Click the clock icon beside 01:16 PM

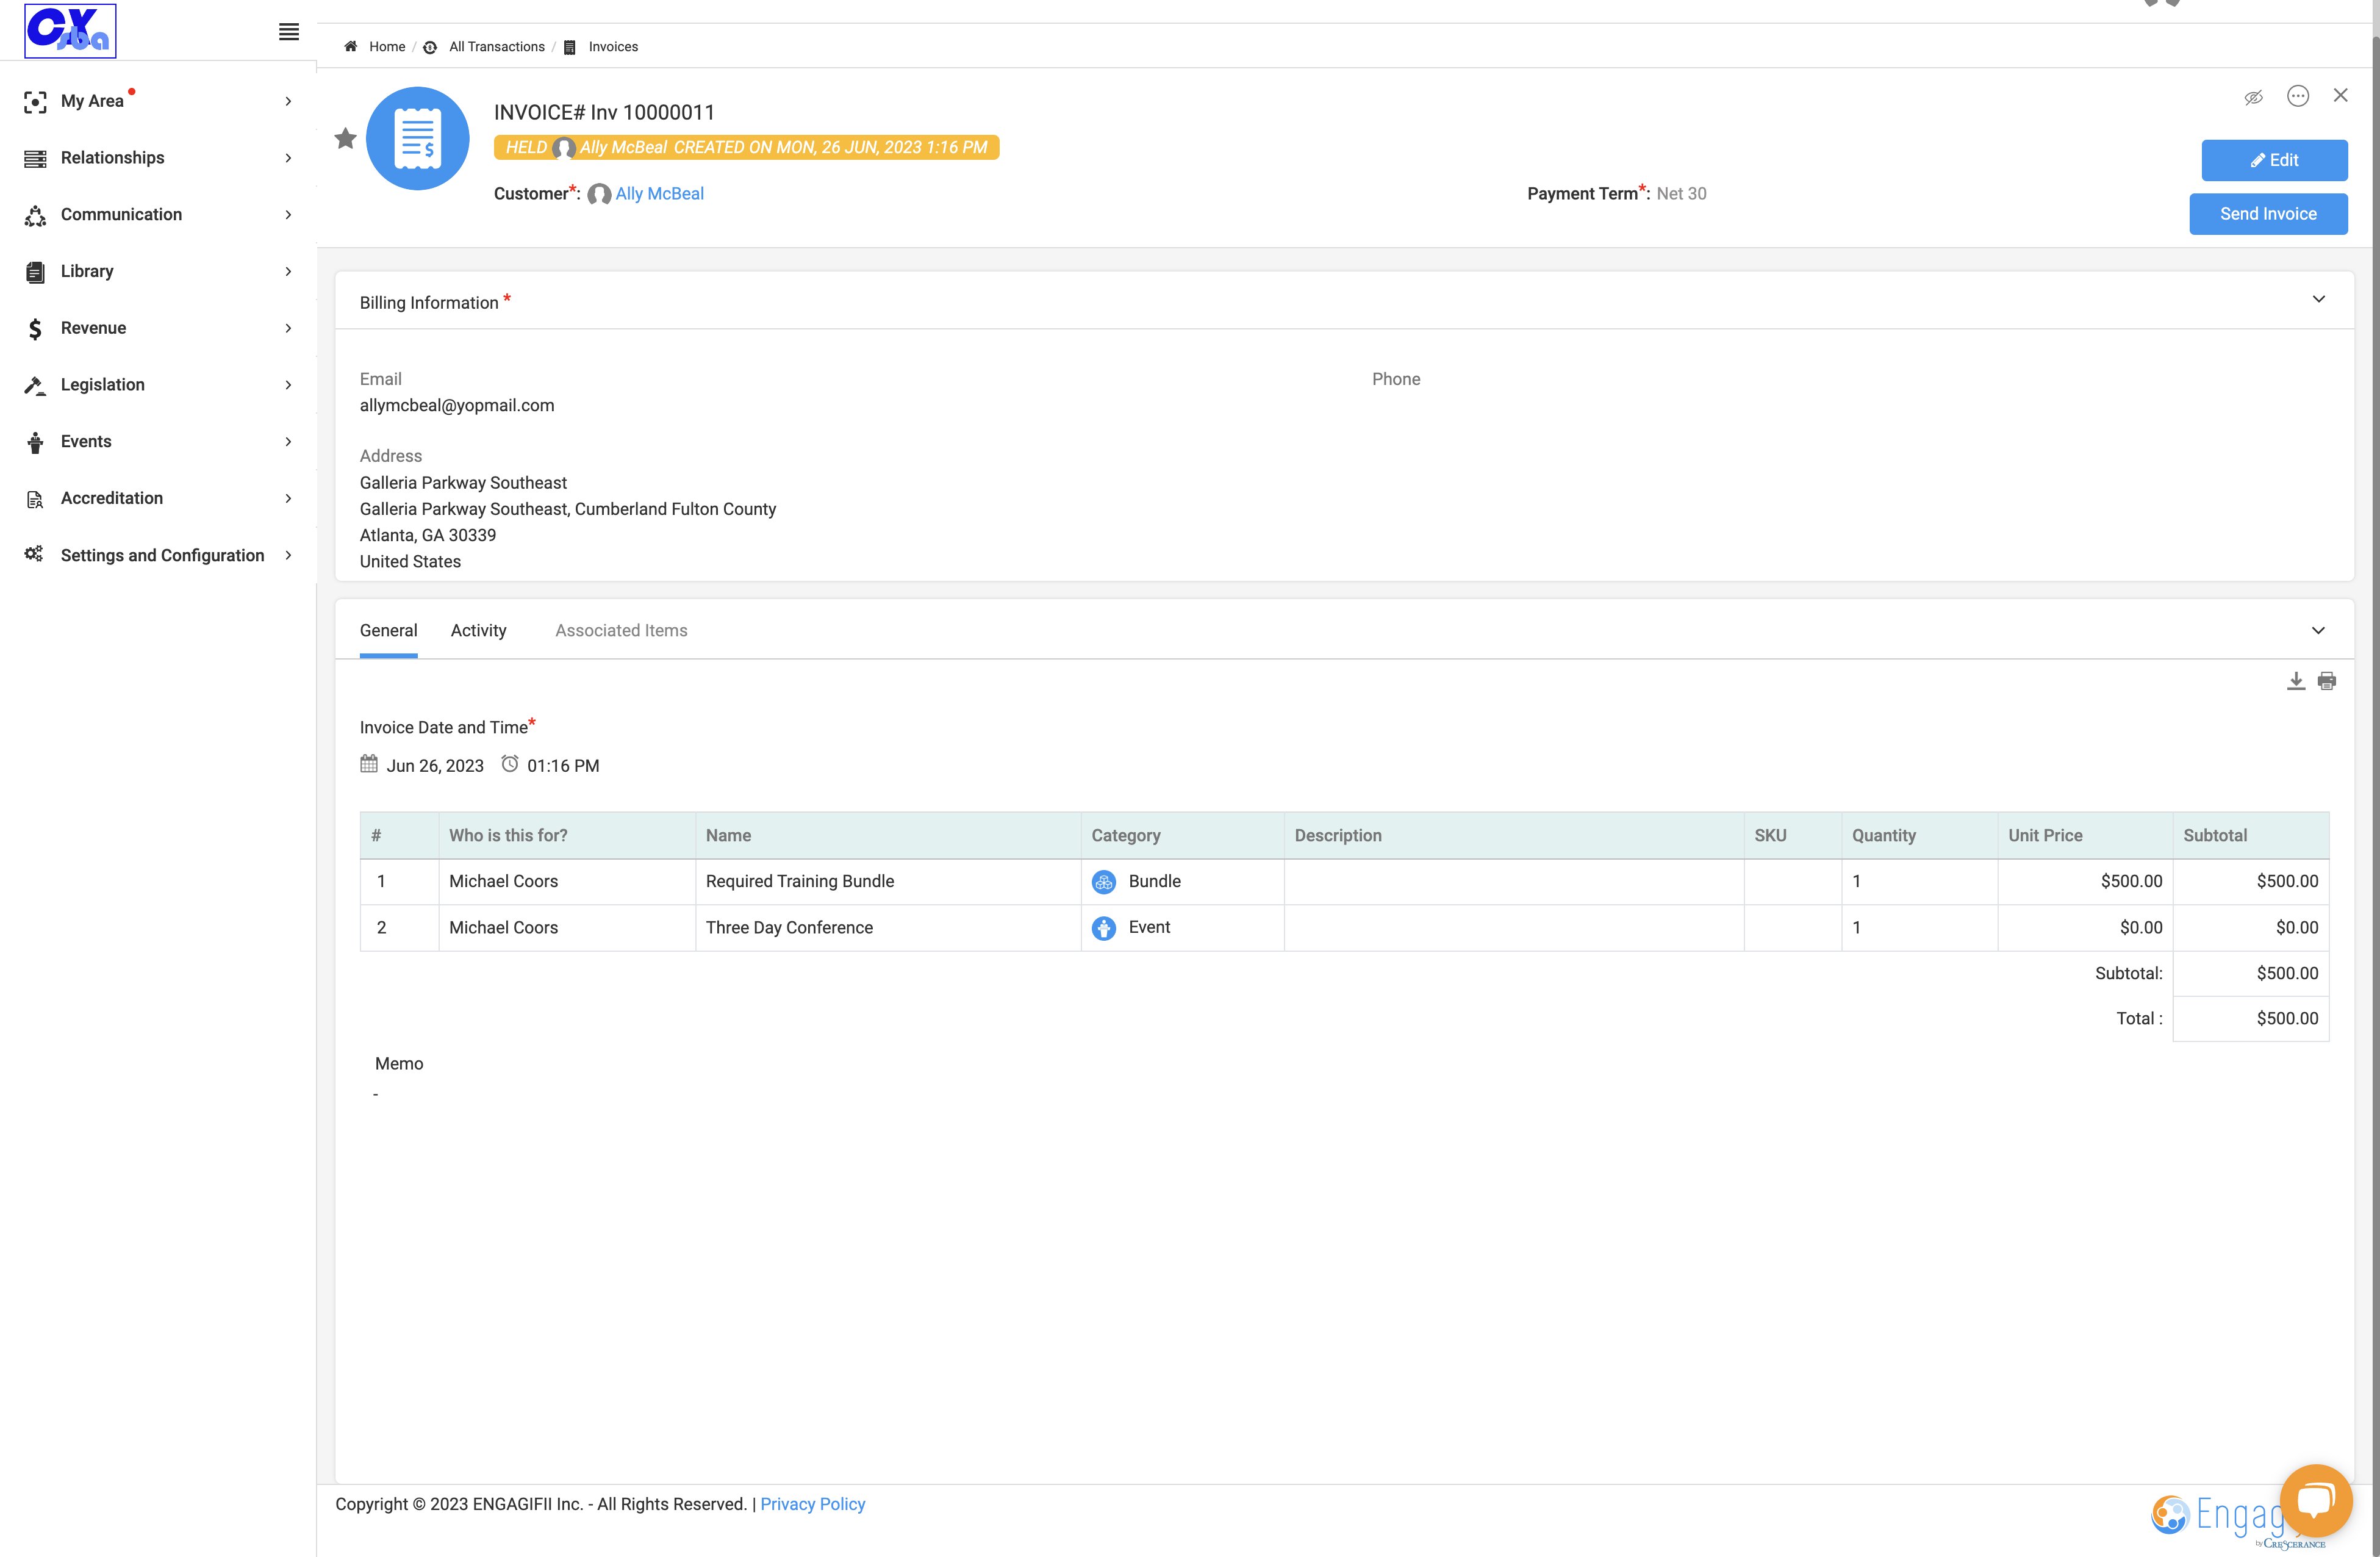510,764
